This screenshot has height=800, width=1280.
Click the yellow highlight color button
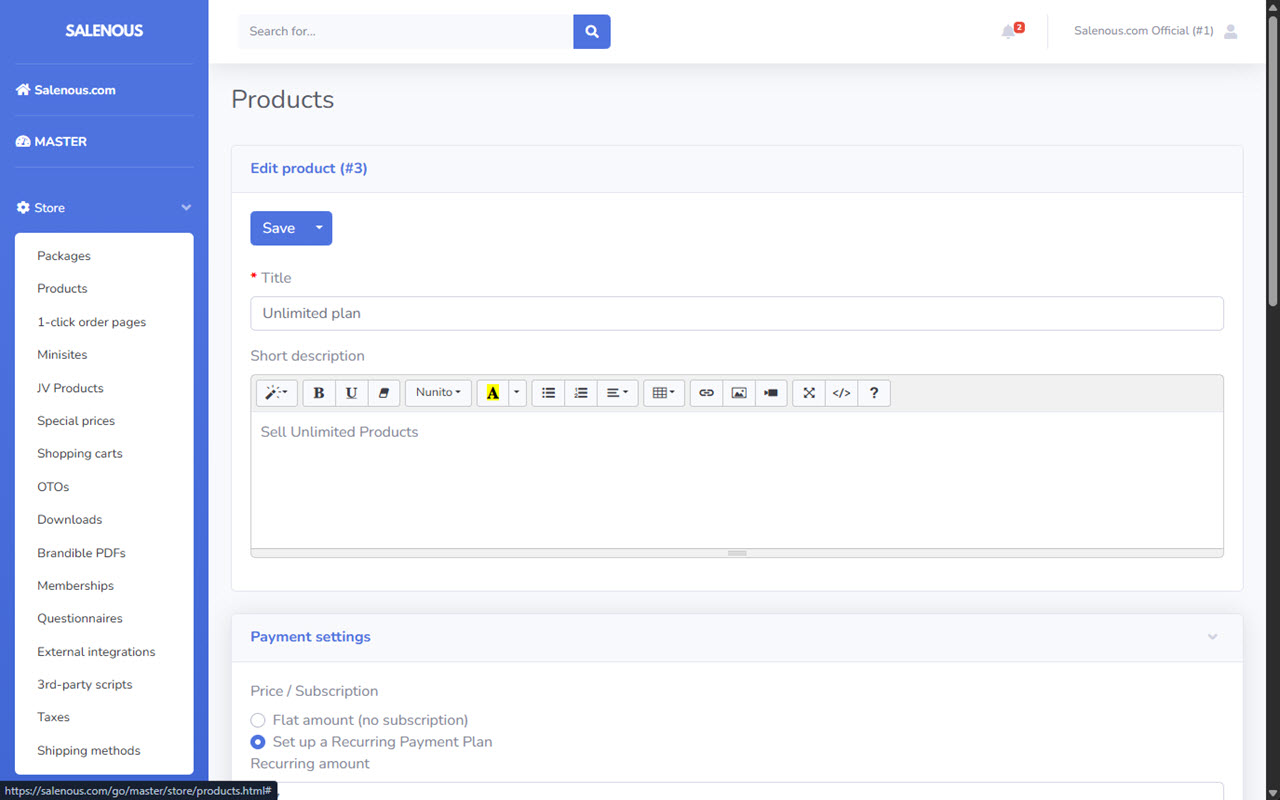[x=492, y=393]
